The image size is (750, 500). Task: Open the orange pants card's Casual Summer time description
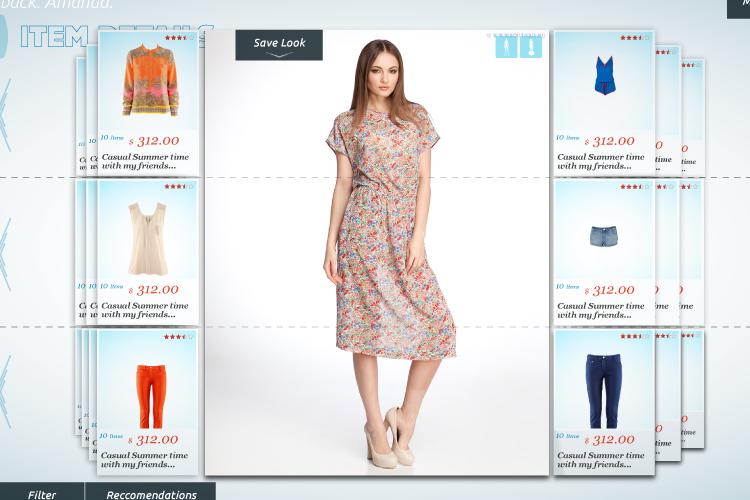[x=144, y=460]
